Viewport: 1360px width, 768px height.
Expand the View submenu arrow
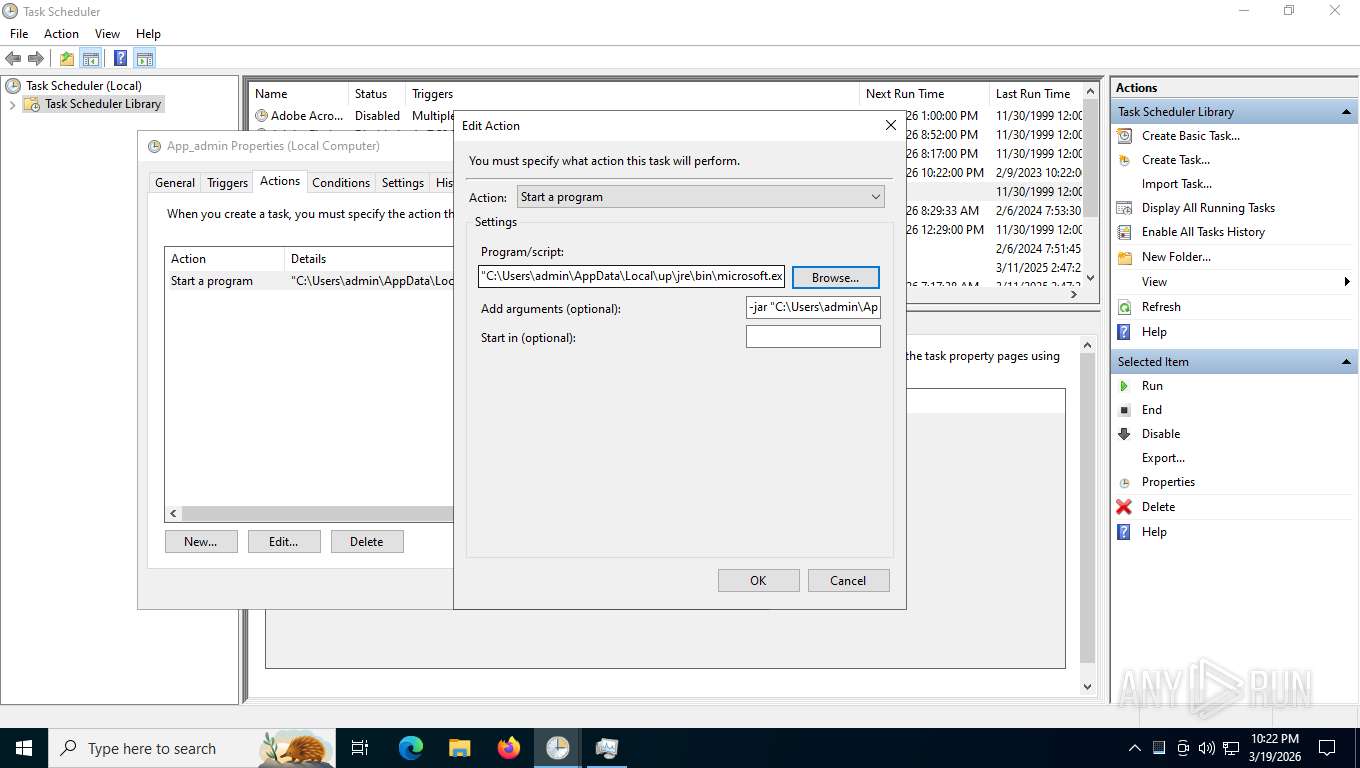pyautogui.click(x=1348, y=282)
